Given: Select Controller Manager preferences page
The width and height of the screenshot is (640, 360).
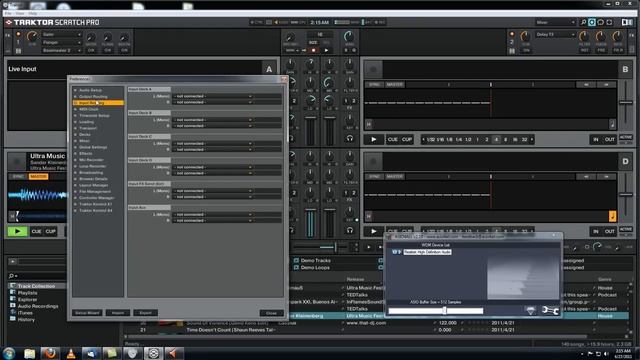Looking at the screenshot, I should click(96, 198).
